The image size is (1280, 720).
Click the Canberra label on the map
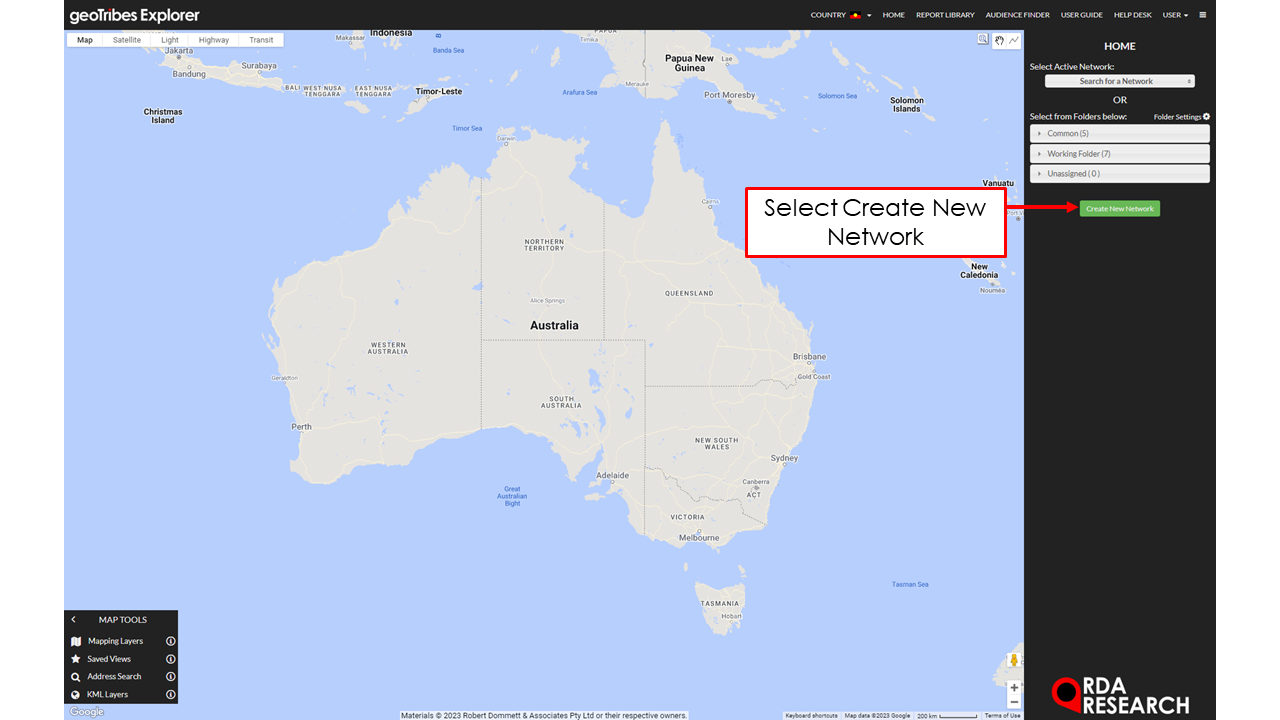(756, 482)
